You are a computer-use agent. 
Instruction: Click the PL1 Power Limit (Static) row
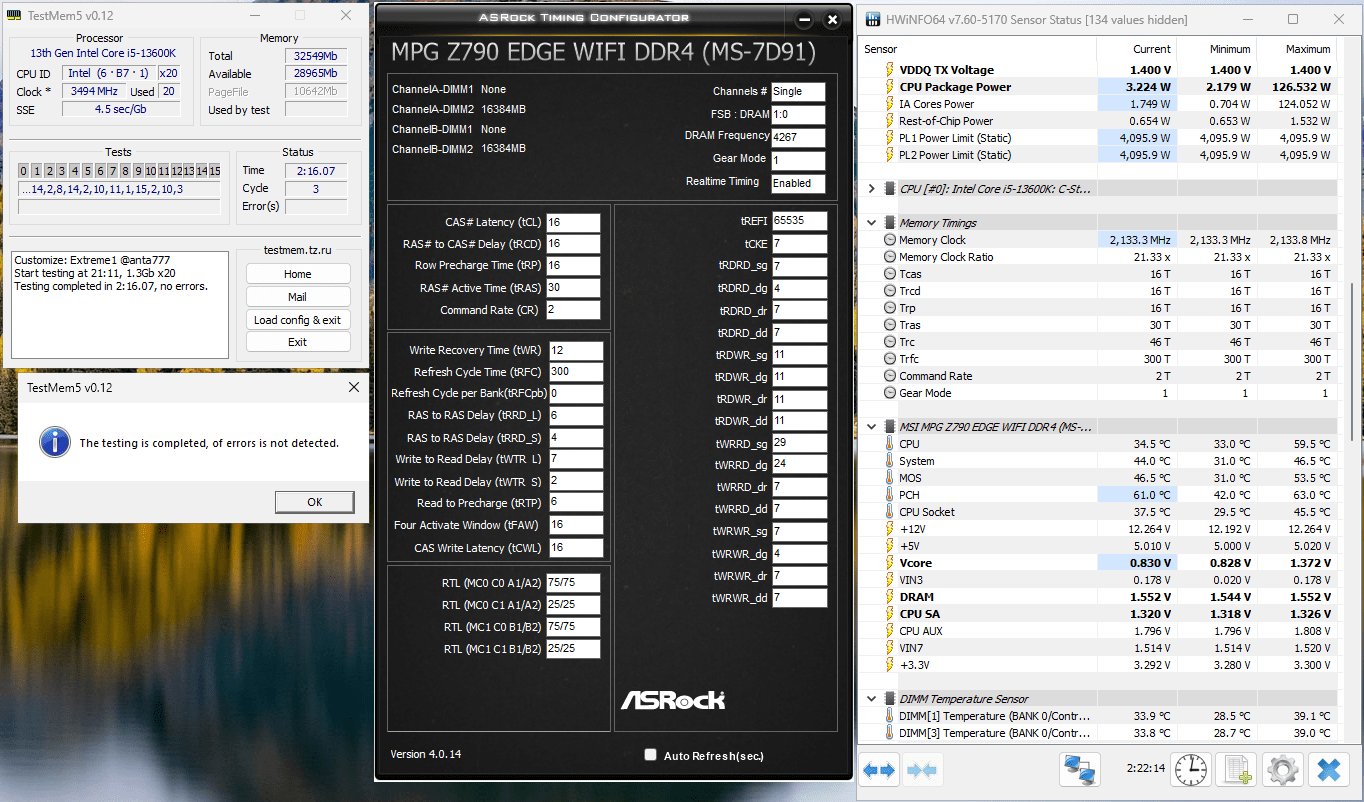pyautogui.click(x=1098, y=138)
